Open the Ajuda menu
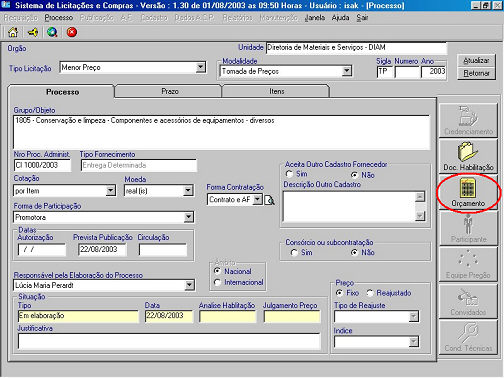Viewport: 504px width, 378px height. (340, 17)
